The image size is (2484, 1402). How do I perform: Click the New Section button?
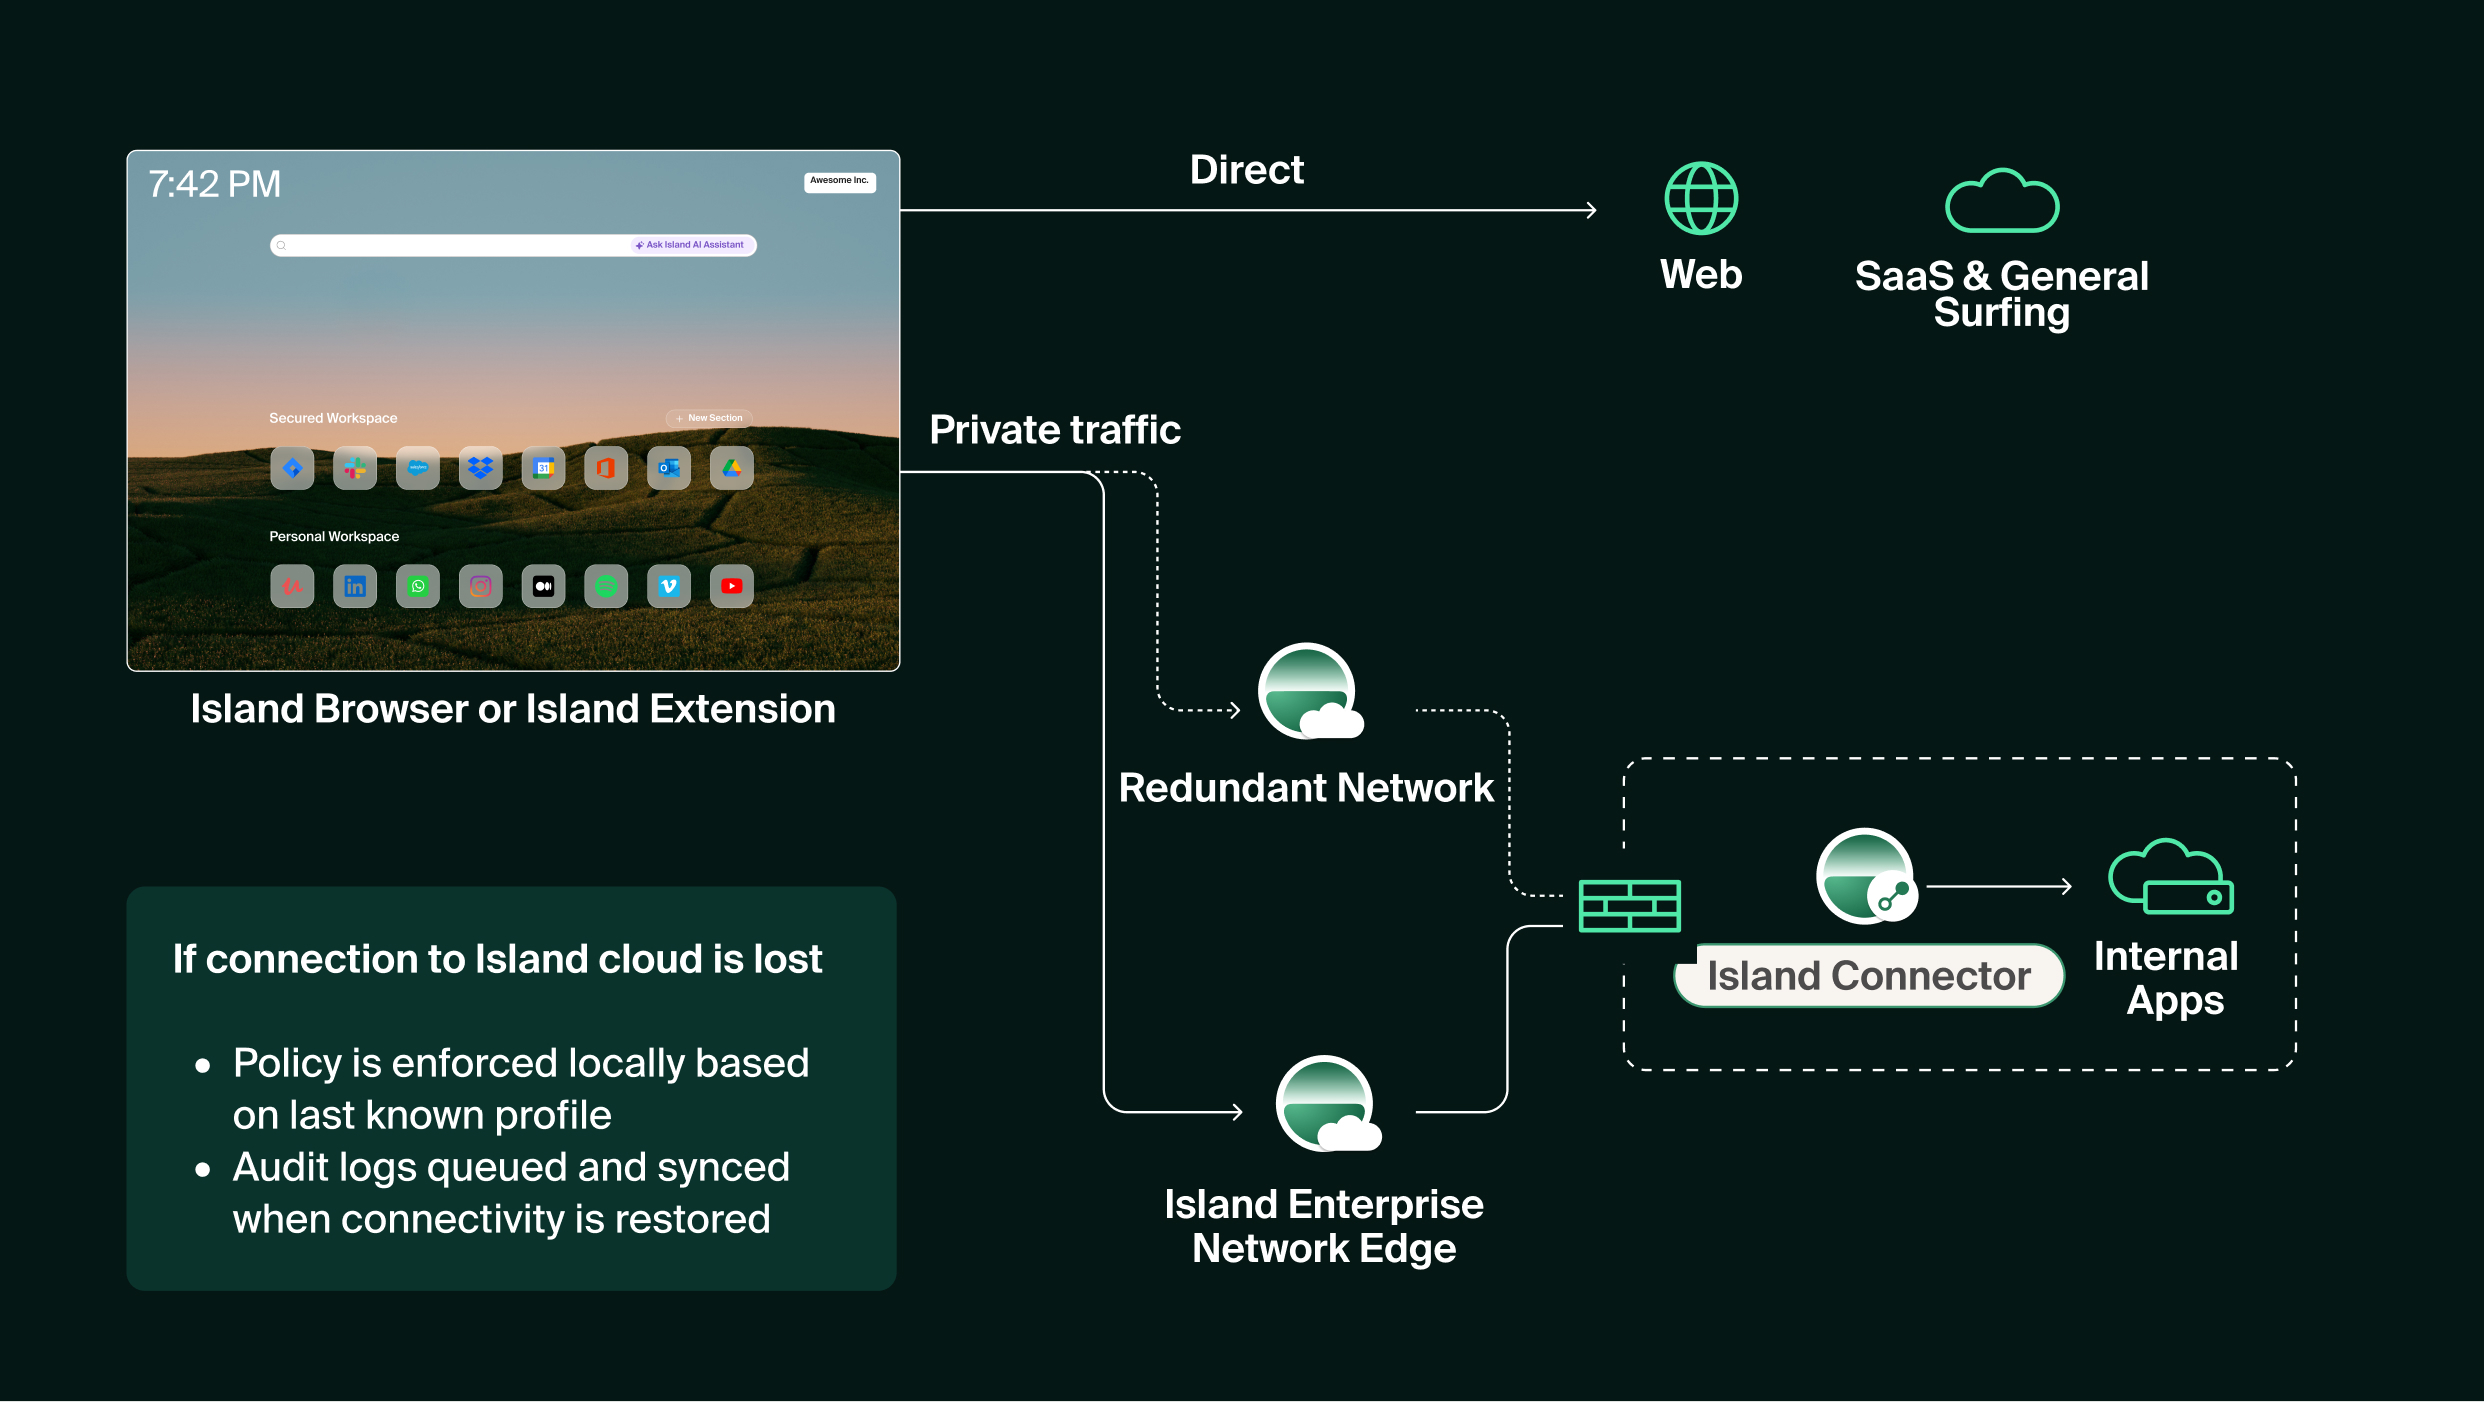710,418
